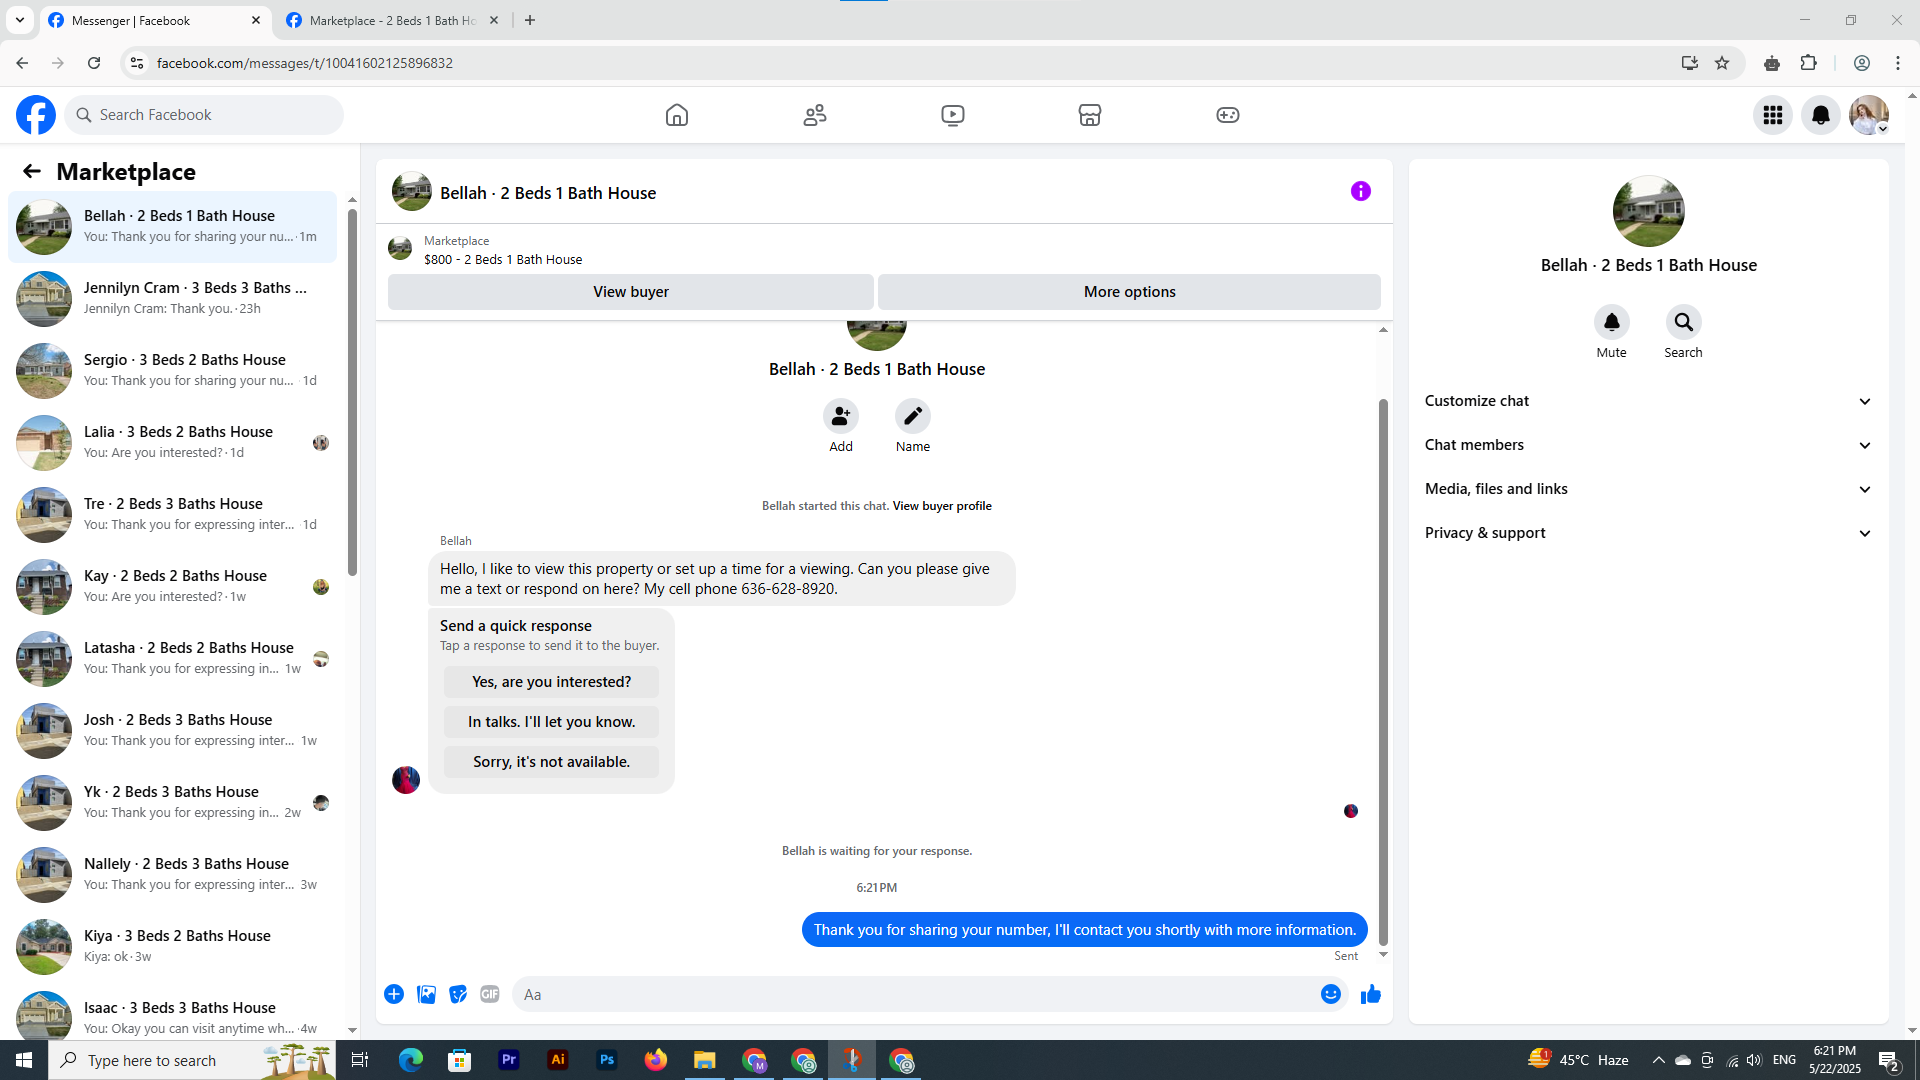Viewport: 1920px width, 1080px height.
Task: Open the Windows Start menu
Action: tap(24, 1060)
